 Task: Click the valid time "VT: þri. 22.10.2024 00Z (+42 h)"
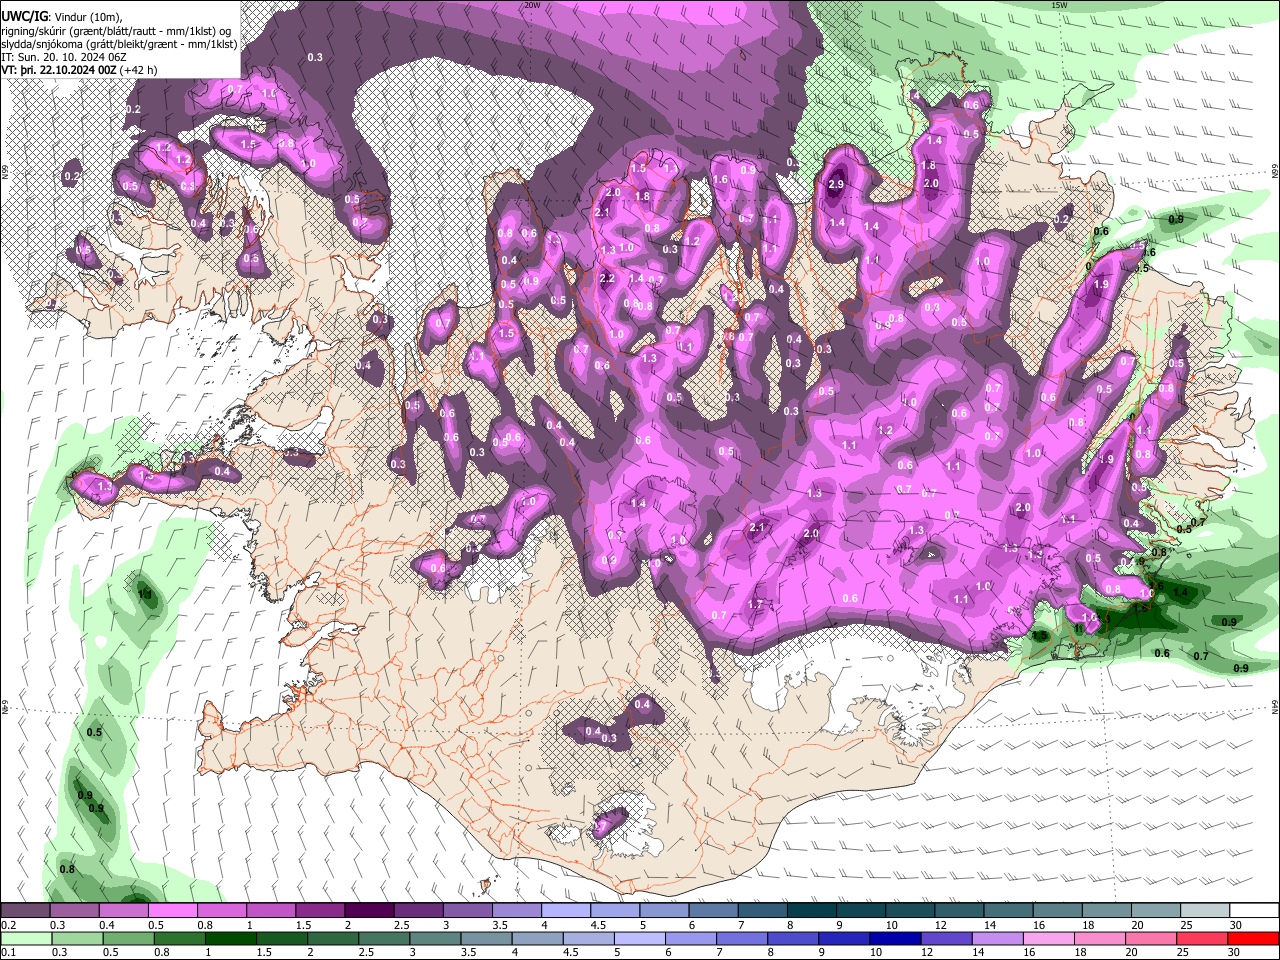click(x=80, y=70)
